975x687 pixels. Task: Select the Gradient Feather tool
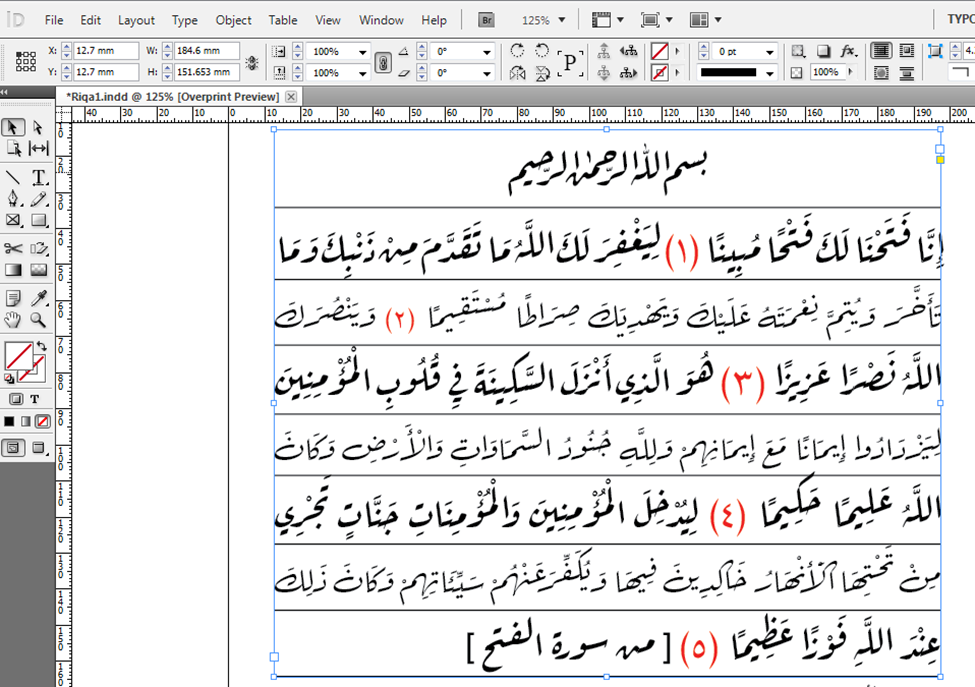(x=39, y=270)
